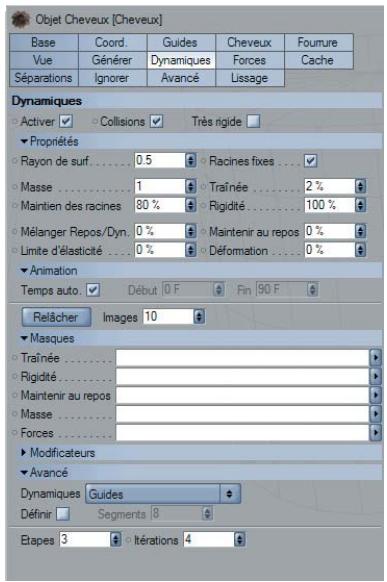Enable the Définir checkbox

click(63, 514)
